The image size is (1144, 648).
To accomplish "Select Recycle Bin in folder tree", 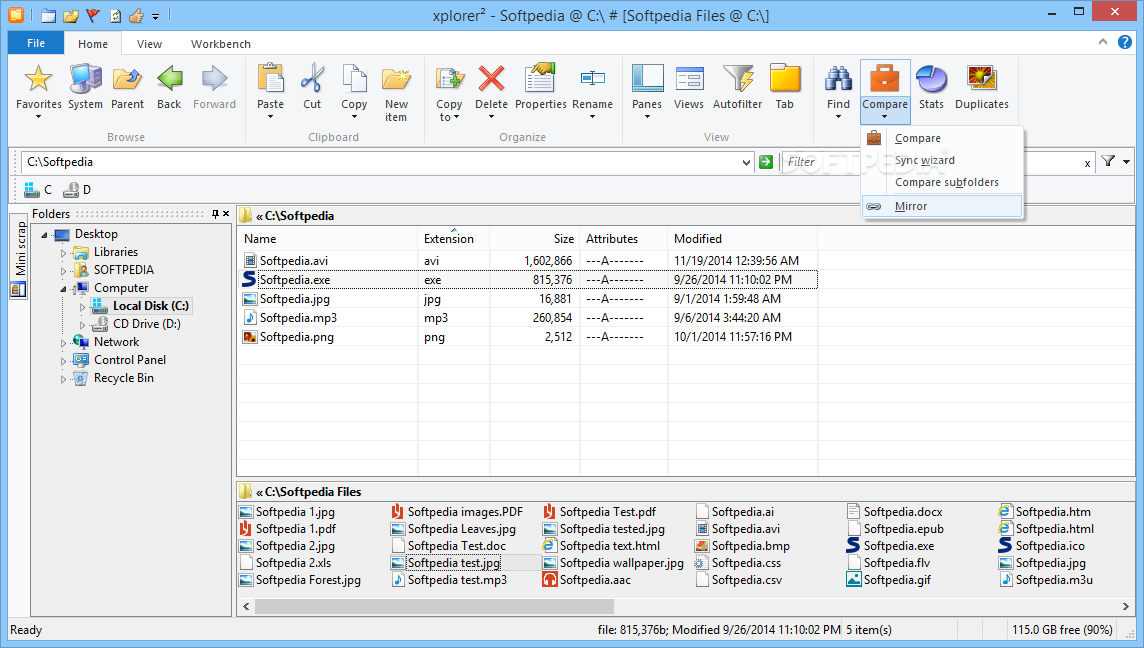I will click(x=123, y=378).
